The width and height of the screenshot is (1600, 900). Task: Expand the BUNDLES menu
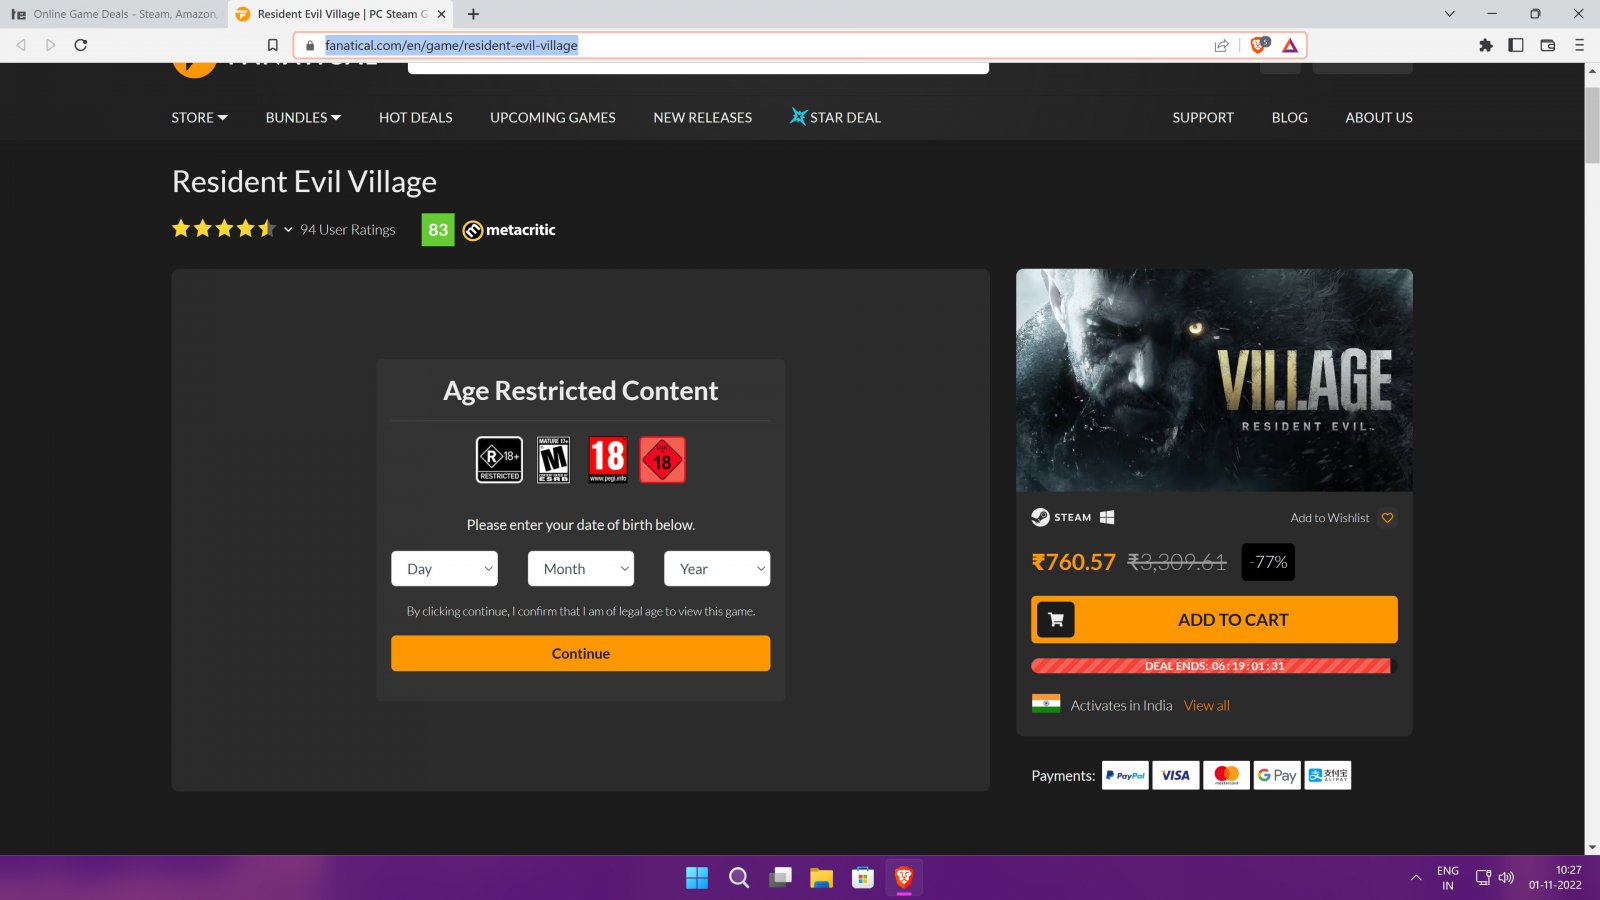(x=303, y=117)
